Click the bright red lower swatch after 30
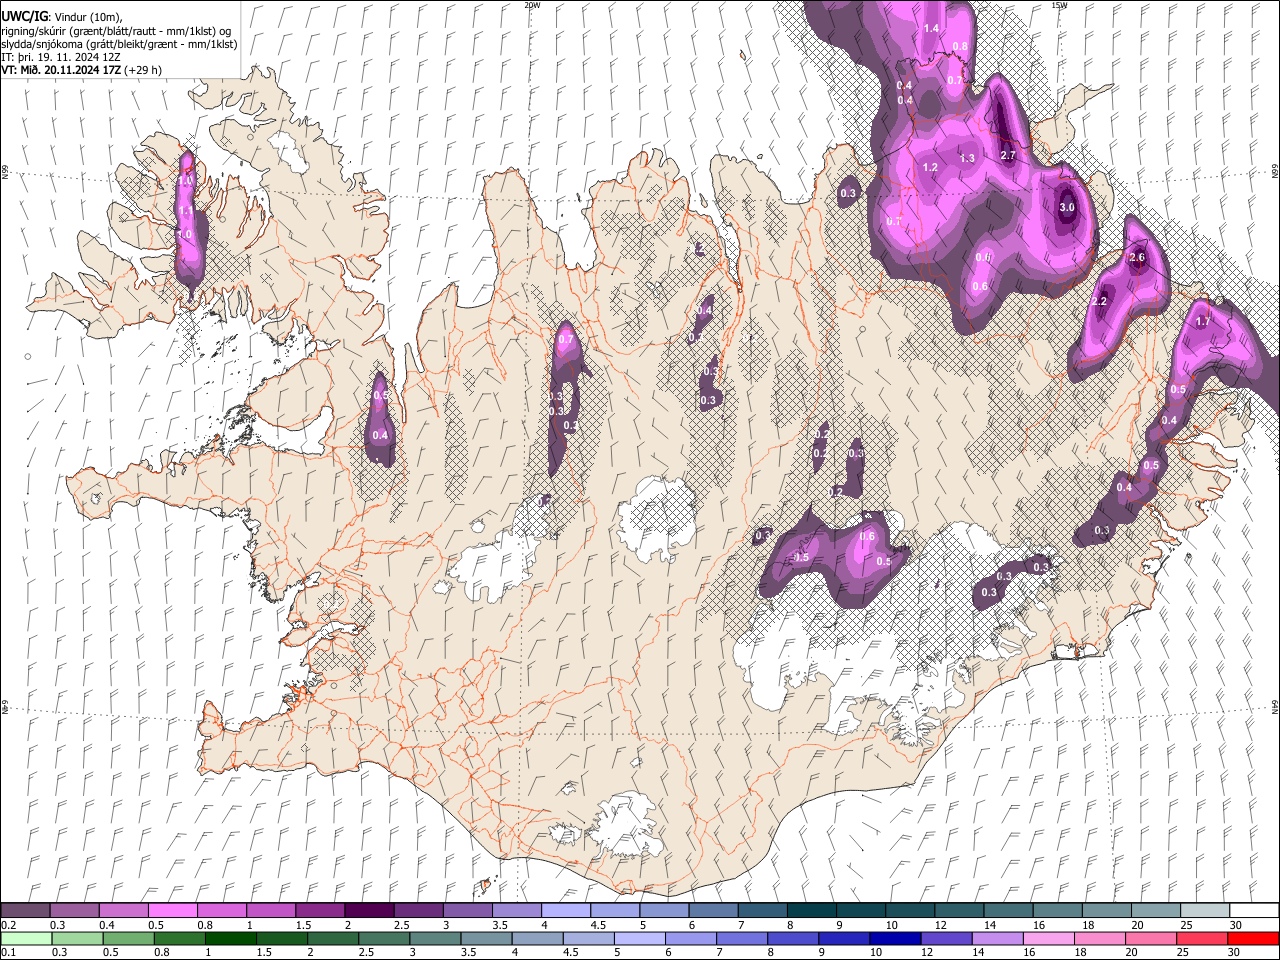The image size is (1280, 960). pos(1254,938)
